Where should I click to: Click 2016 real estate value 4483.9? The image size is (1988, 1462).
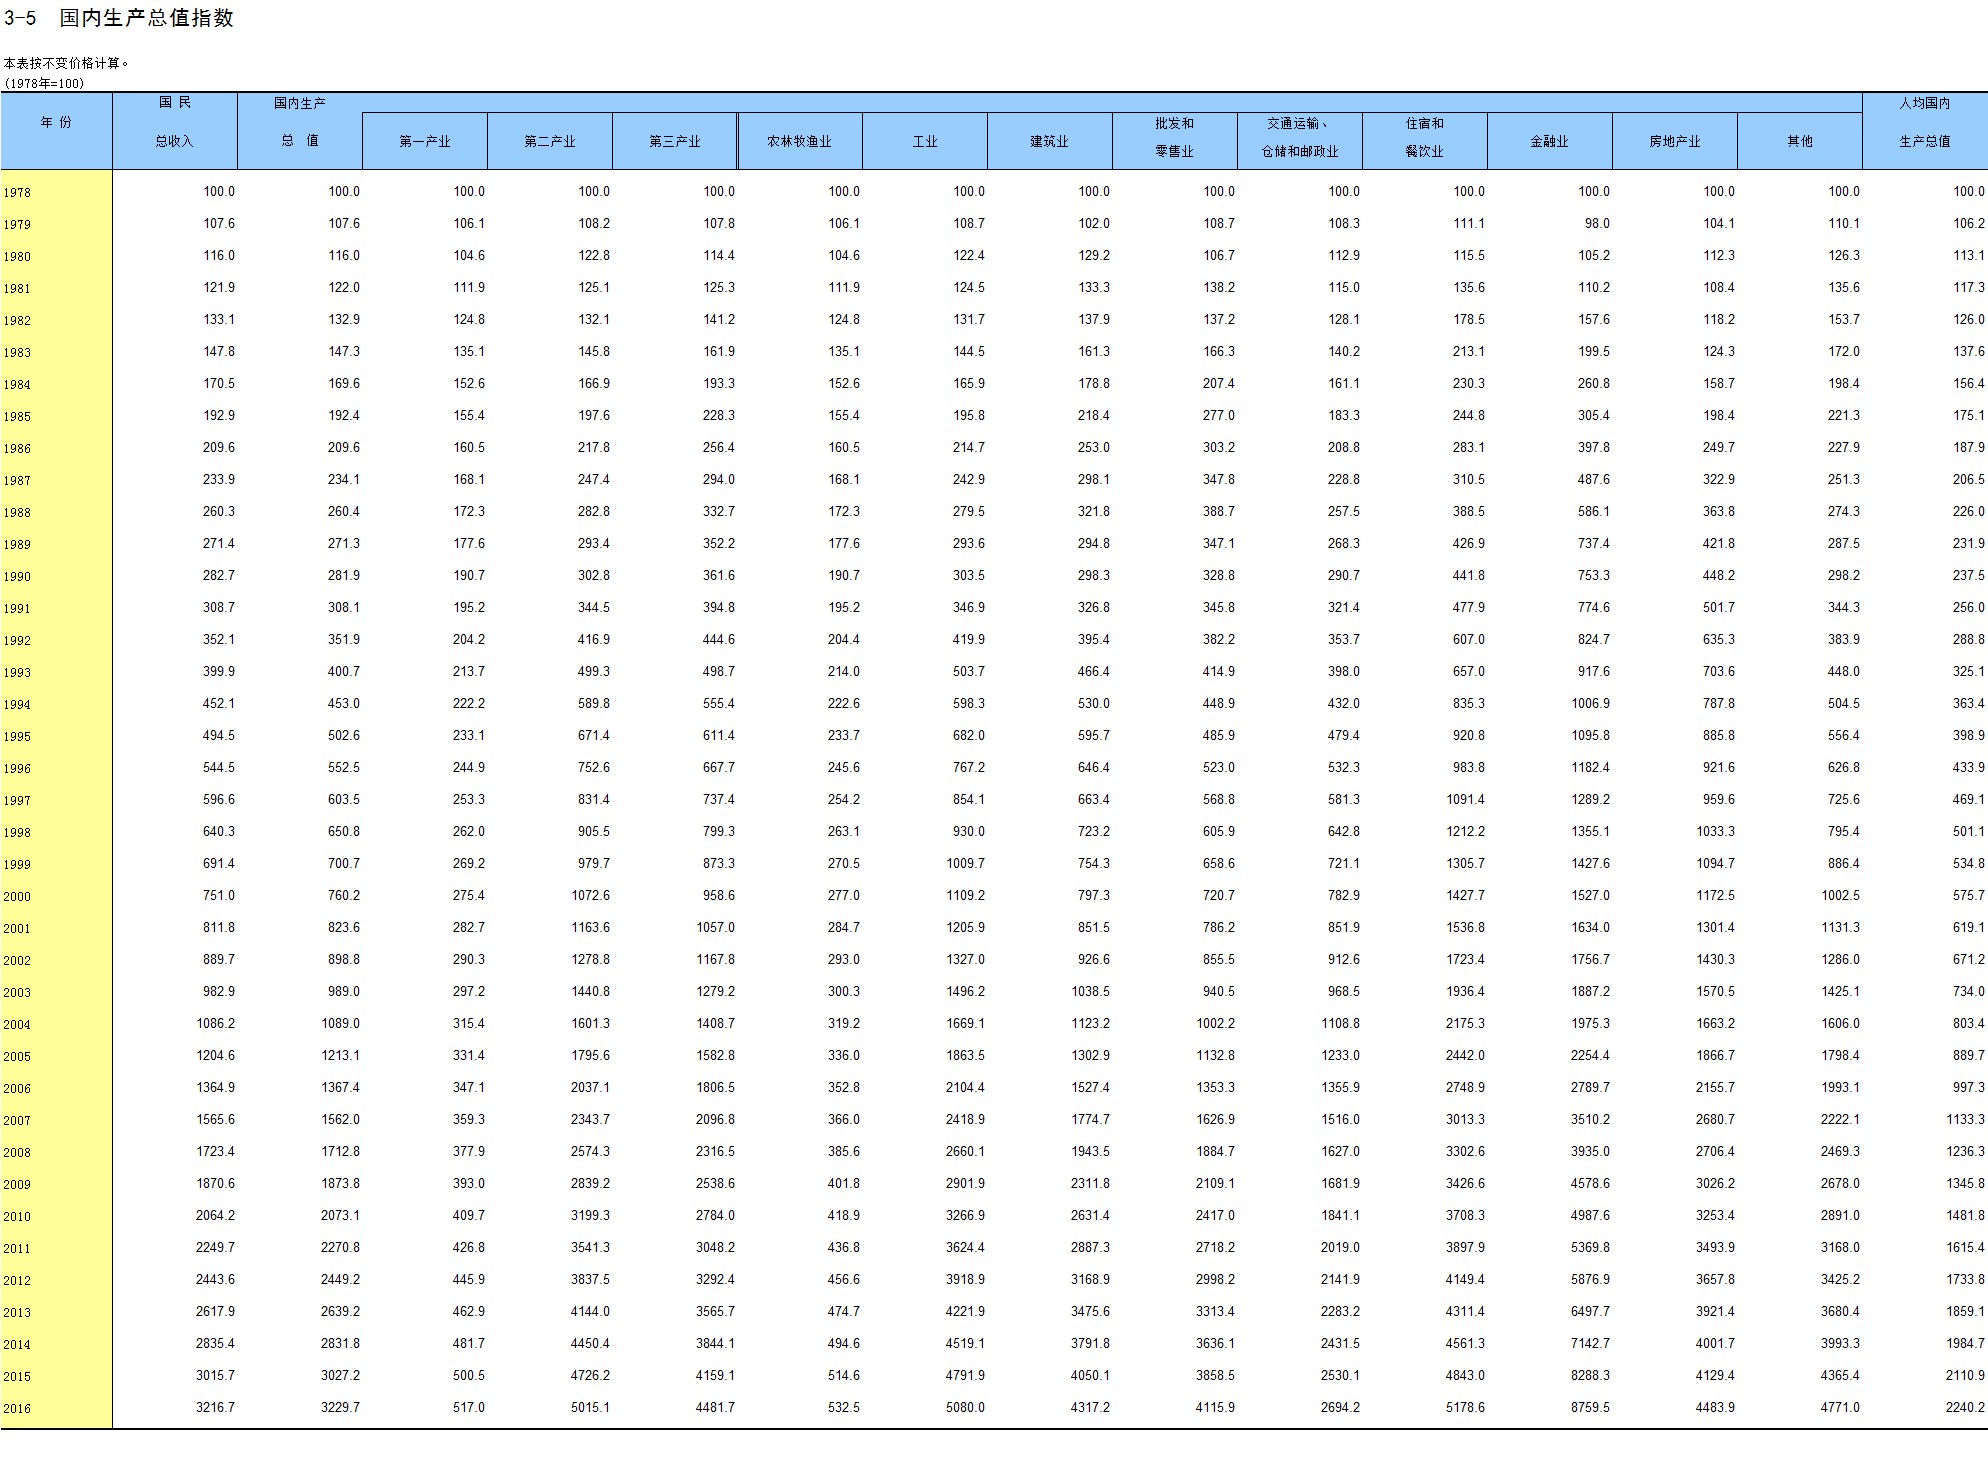pos(1715,1407)
